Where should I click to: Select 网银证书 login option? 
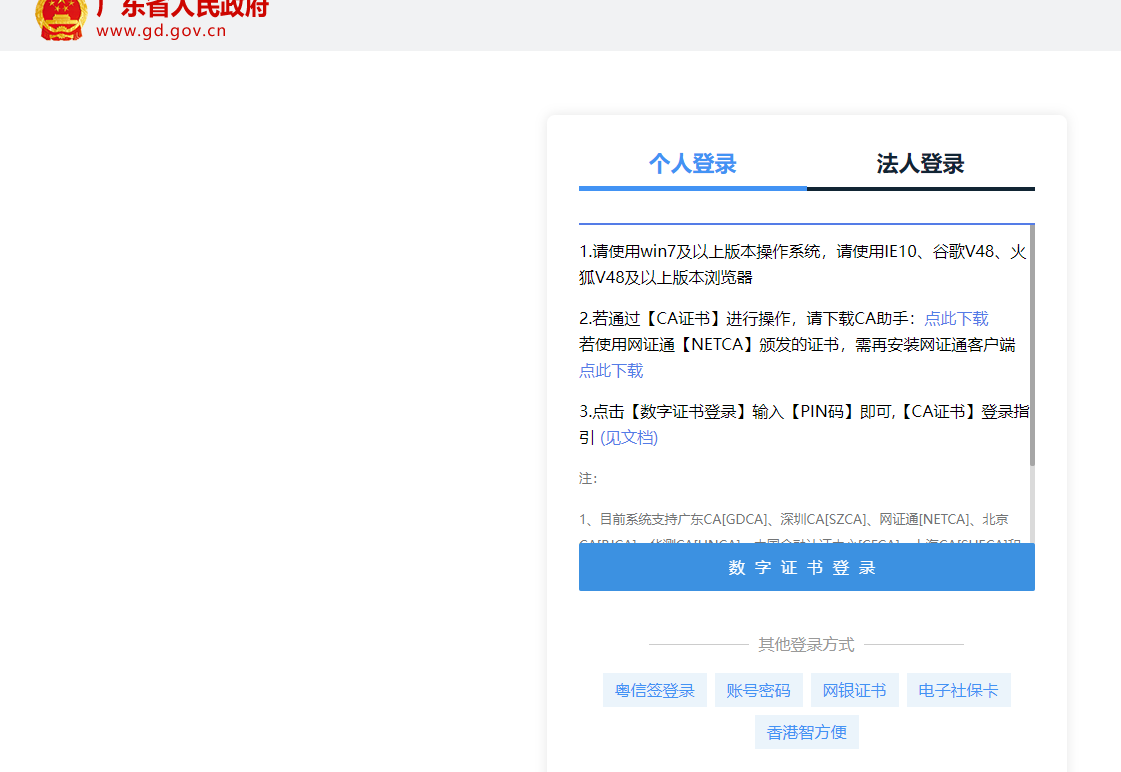click(x=854, y=691)
